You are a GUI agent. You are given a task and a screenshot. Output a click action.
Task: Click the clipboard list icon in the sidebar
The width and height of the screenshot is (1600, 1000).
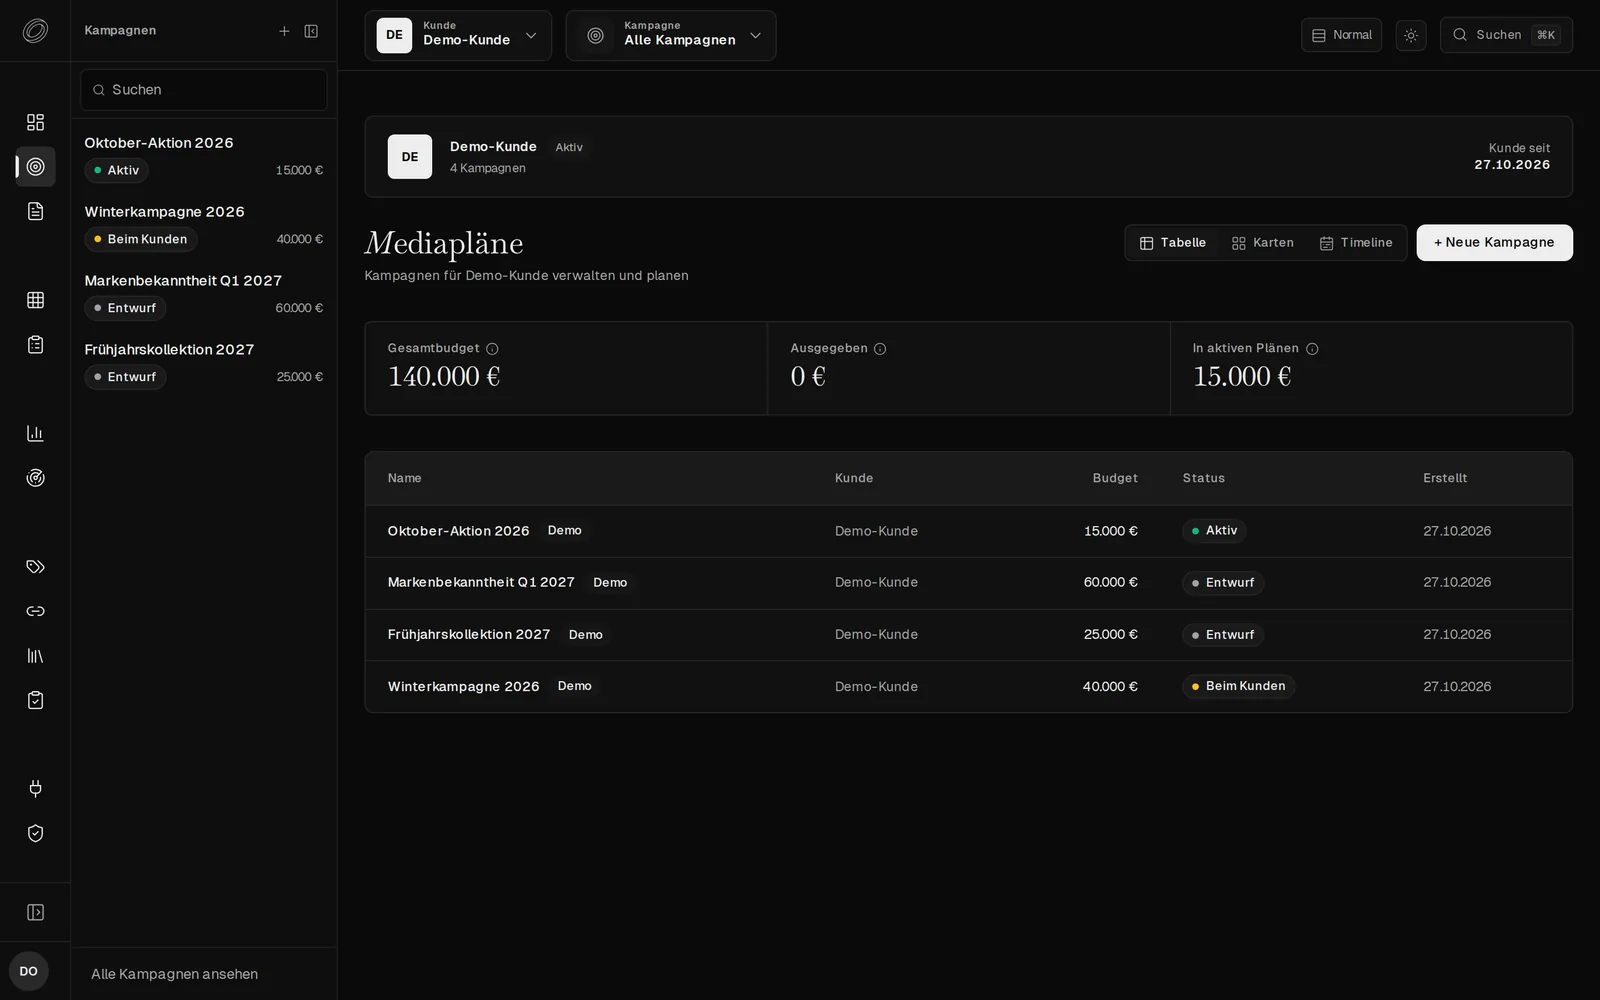click(35, 345)
